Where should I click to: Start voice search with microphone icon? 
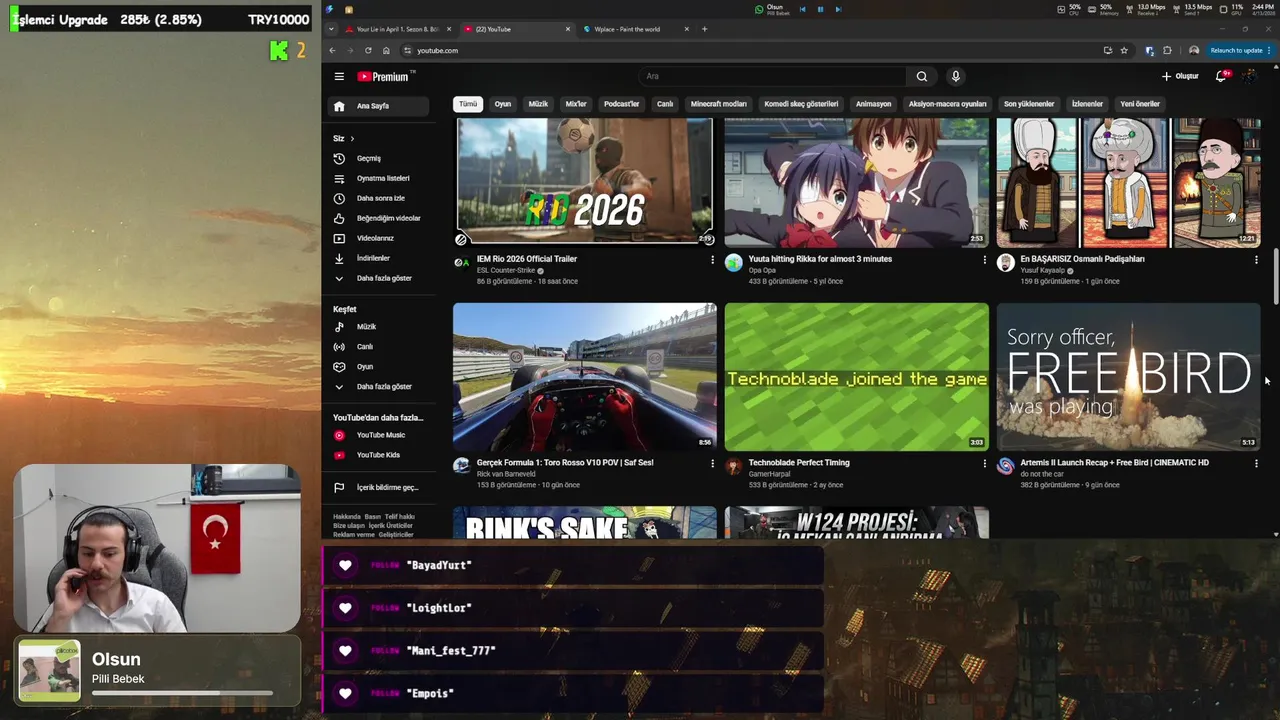tap(955, 76)
